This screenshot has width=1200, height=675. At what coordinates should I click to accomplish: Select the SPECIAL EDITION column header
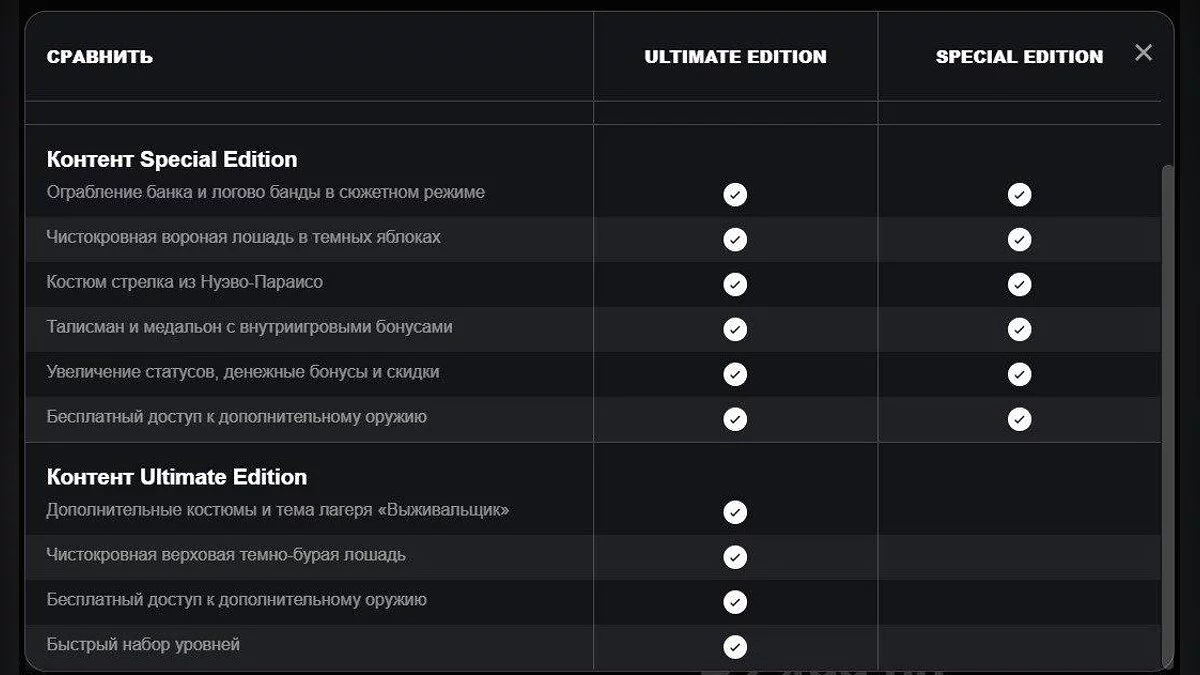click(1019, 57)
